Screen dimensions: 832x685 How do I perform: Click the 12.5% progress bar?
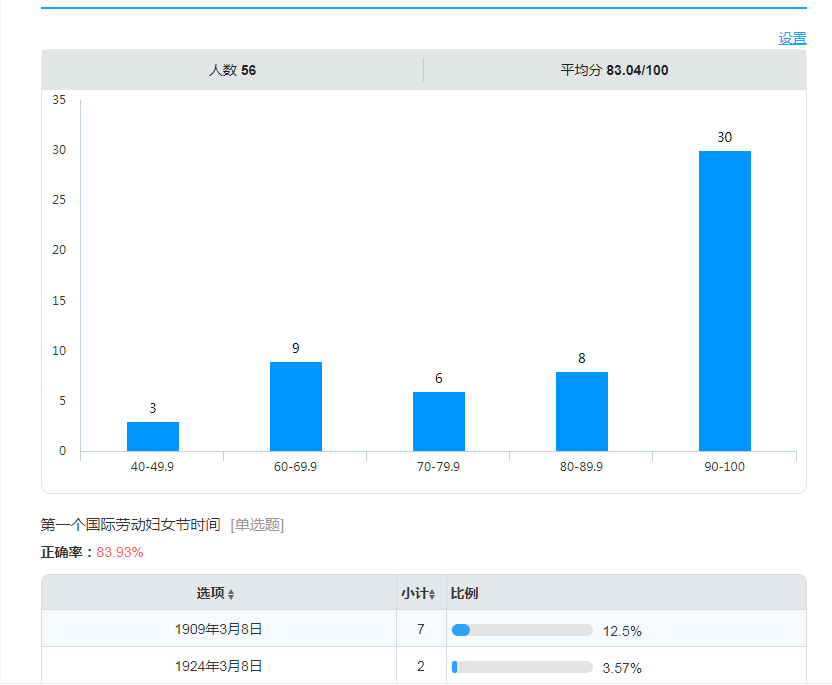pos(522,630)
